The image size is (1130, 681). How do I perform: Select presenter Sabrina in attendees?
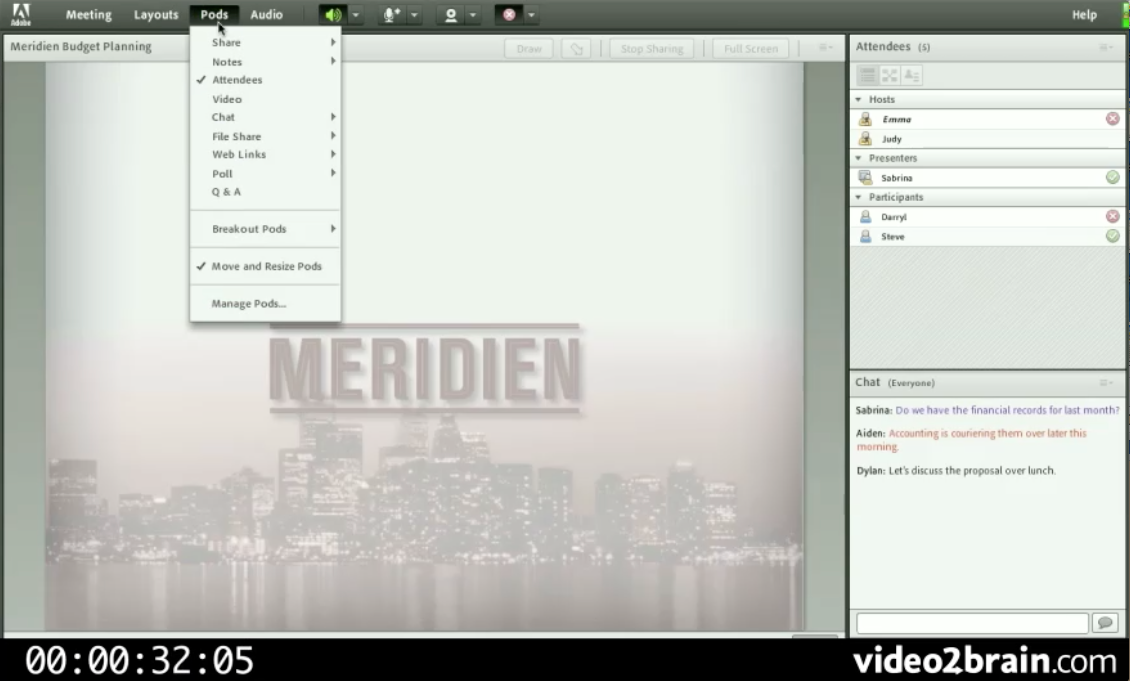[x=987, y=178]
